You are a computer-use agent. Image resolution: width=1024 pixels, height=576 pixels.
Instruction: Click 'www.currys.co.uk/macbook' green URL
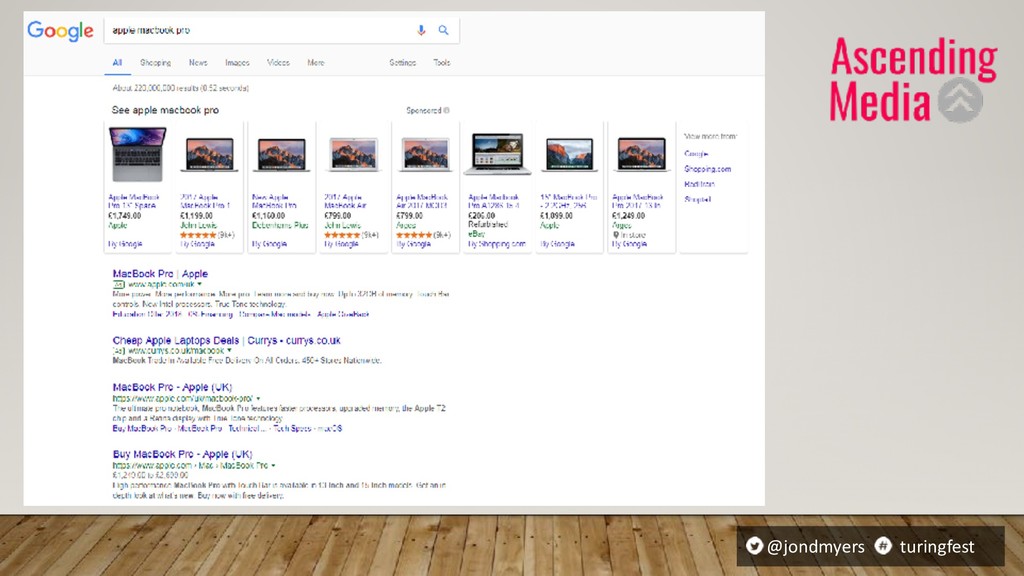(x=176, y=351)
